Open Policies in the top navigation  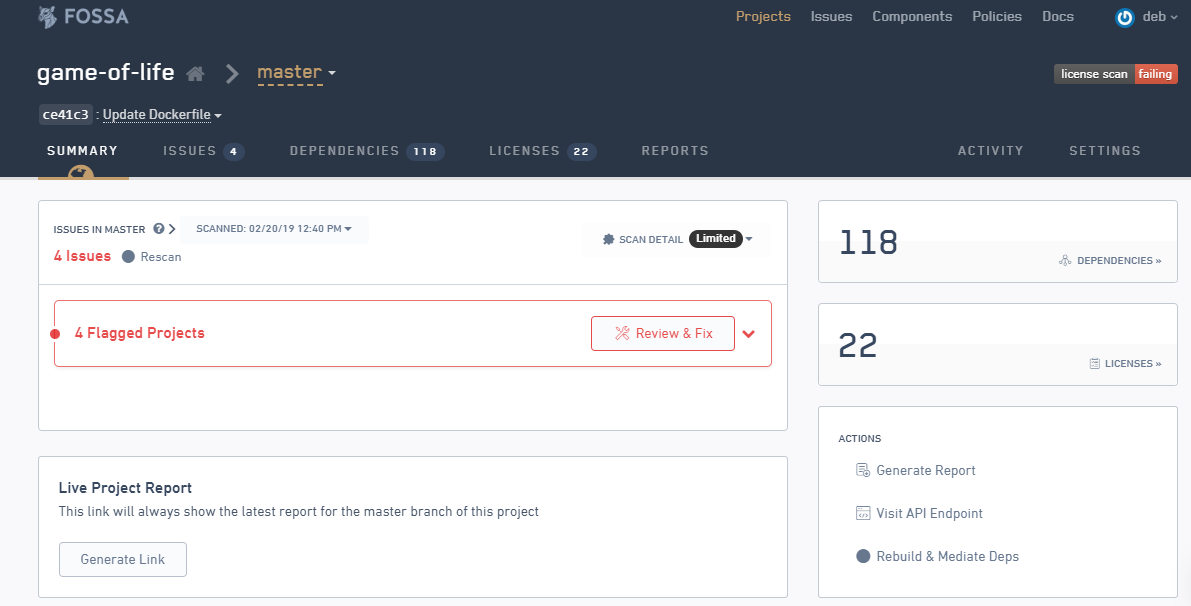click(997, 17)
